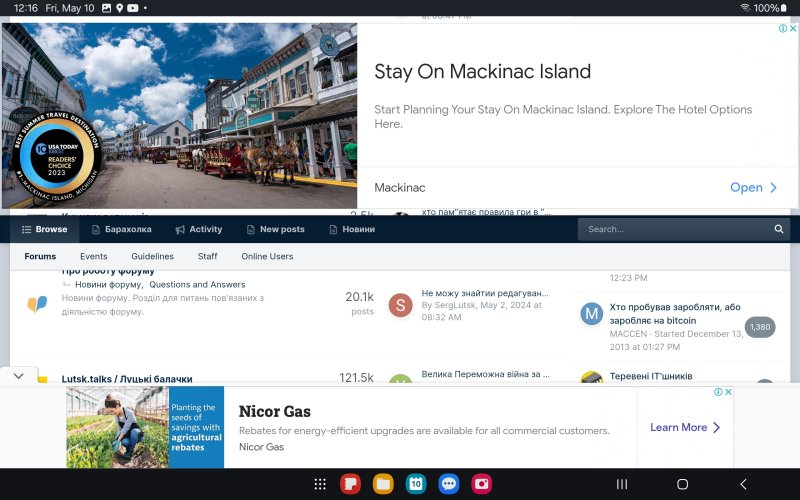800x500 pixels.
Task: Click the magnifier search icon
Action: click(779, 230)
